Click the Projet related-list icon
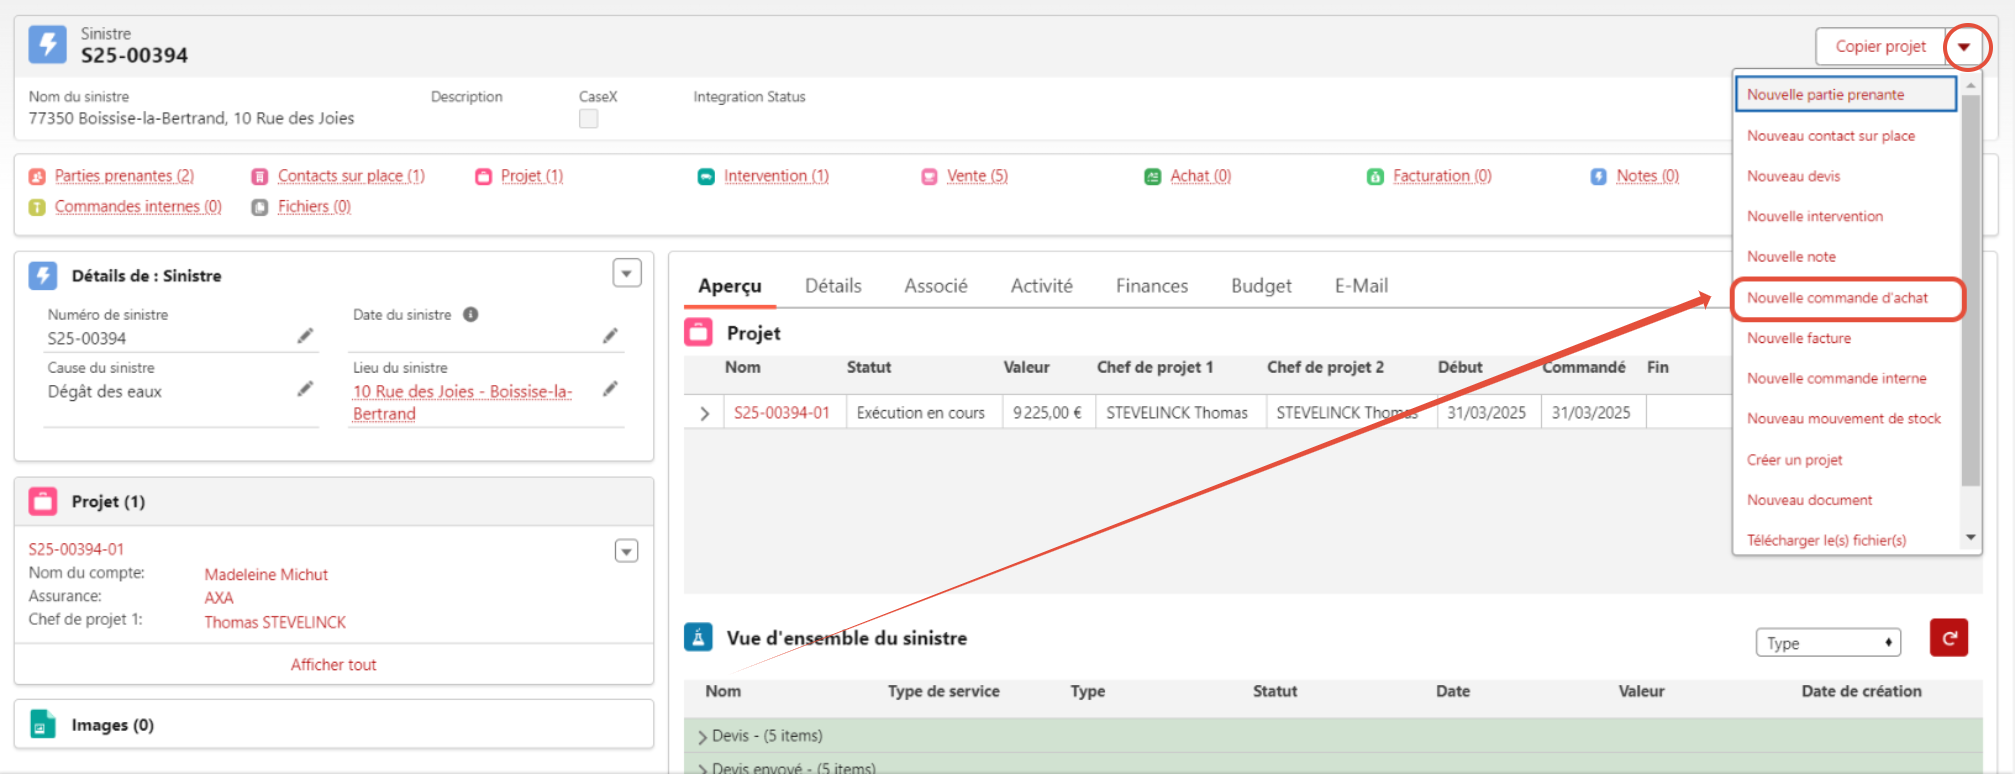The width and height of the screenshot is (2015, 774). tap(483, 177)
